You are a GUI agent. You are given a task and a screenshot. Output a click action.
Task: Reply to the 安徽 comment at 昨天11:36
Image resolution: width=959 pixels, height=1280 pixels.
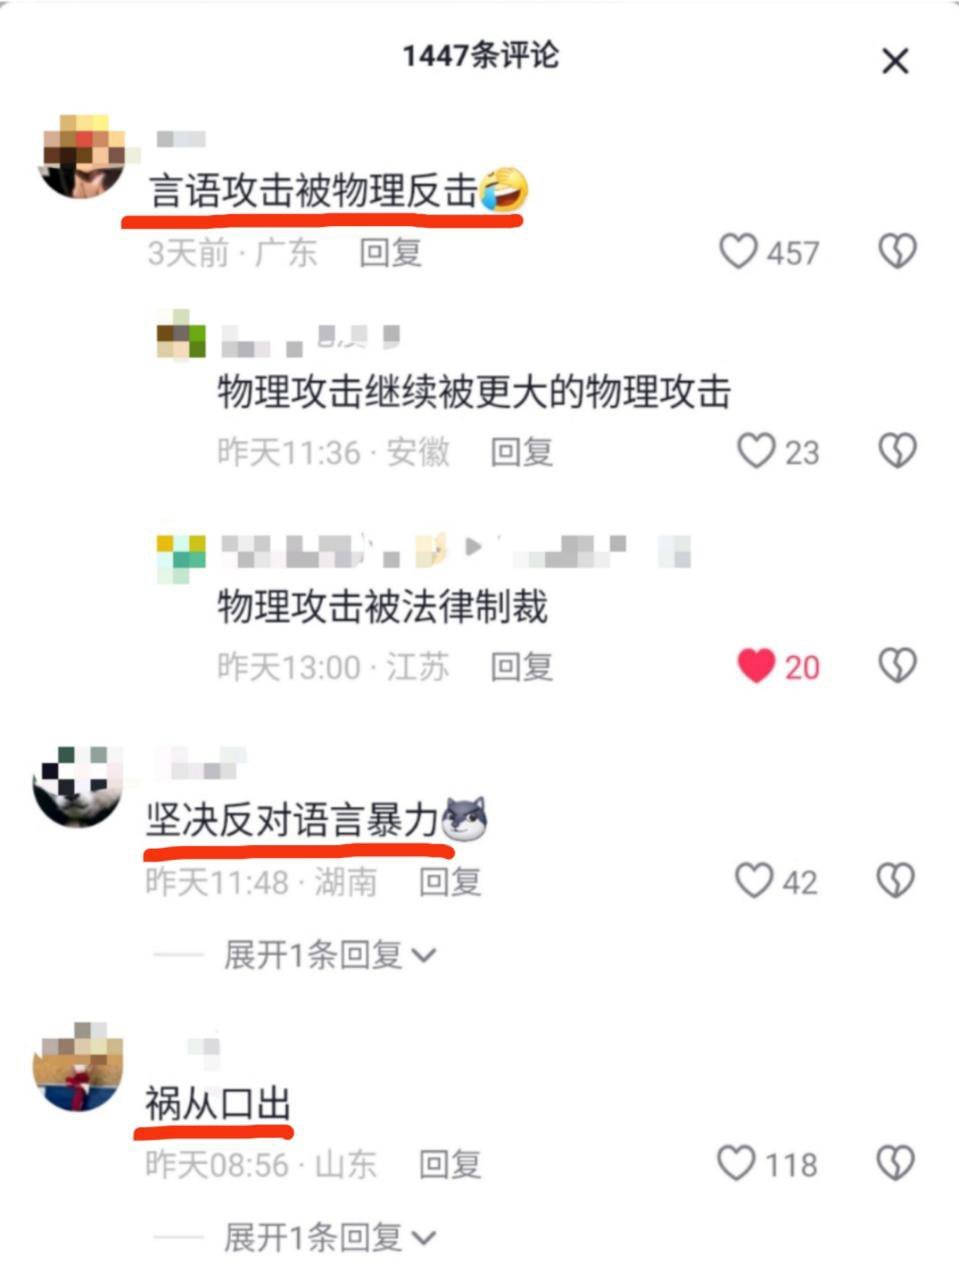(521, 452)
